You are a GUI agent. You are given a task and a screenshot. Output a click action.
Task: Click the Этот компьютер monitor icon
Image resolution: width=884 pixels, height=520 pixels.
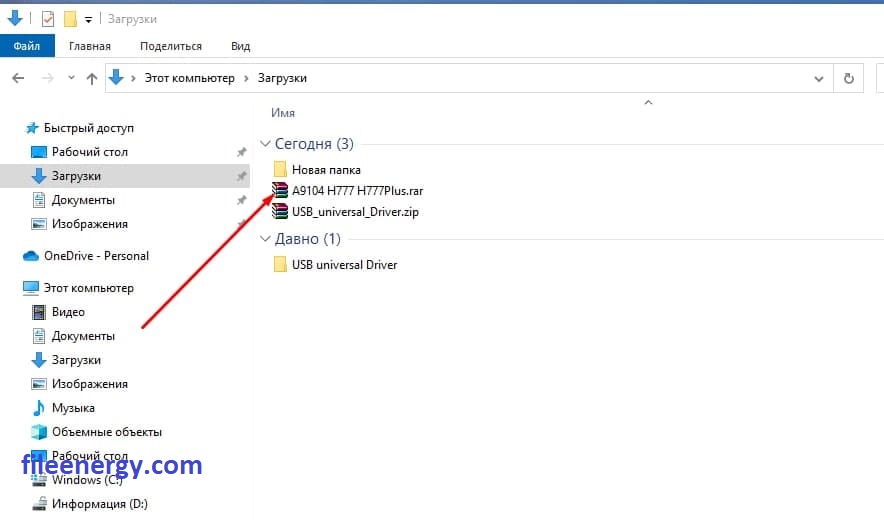click(x=30, y=288)
